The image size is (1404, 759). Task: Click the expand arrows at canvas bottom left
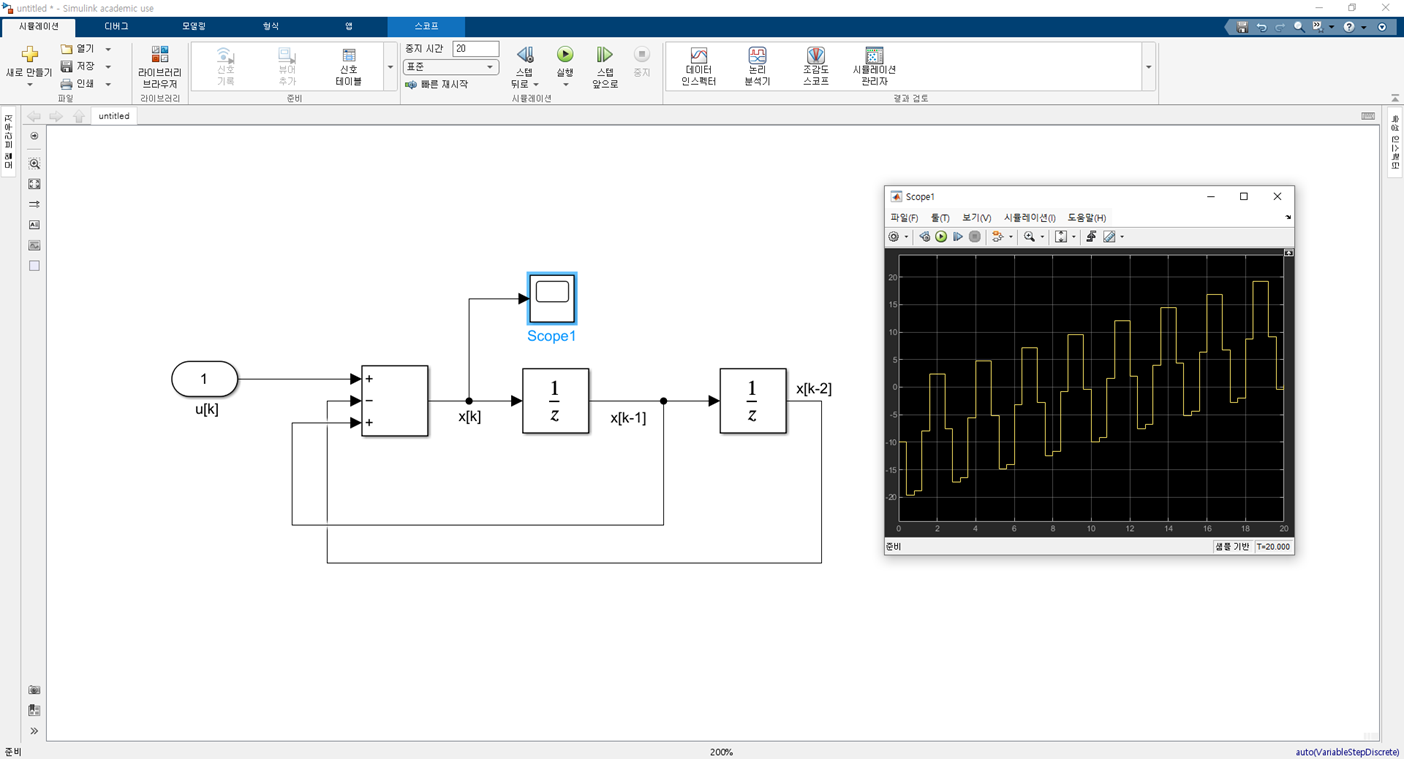coord(34,731)
